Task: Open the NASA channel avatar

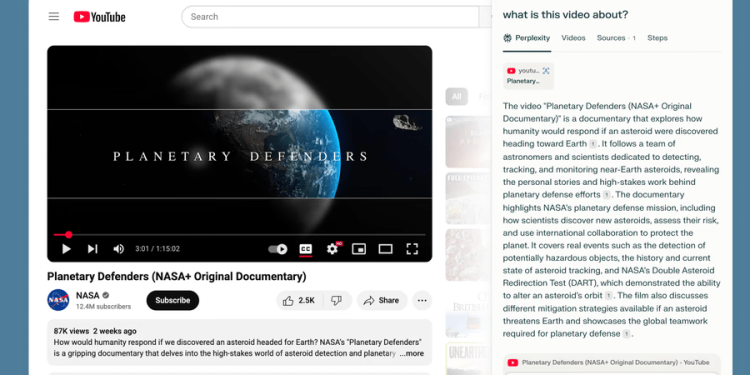Action: [x=58, y=300]
